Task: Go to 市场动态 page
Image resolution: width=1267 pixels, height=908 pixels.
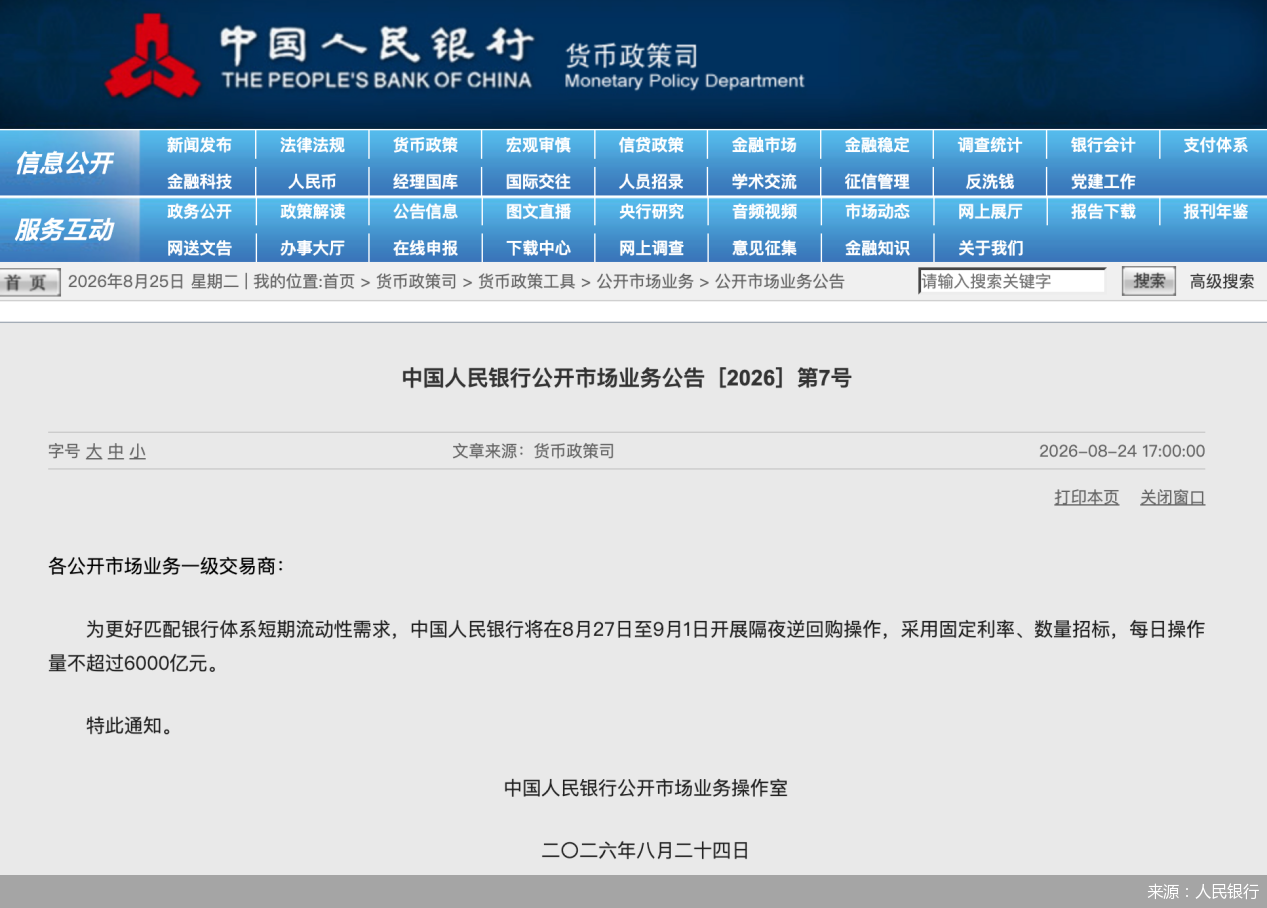Action: [877, 211]
